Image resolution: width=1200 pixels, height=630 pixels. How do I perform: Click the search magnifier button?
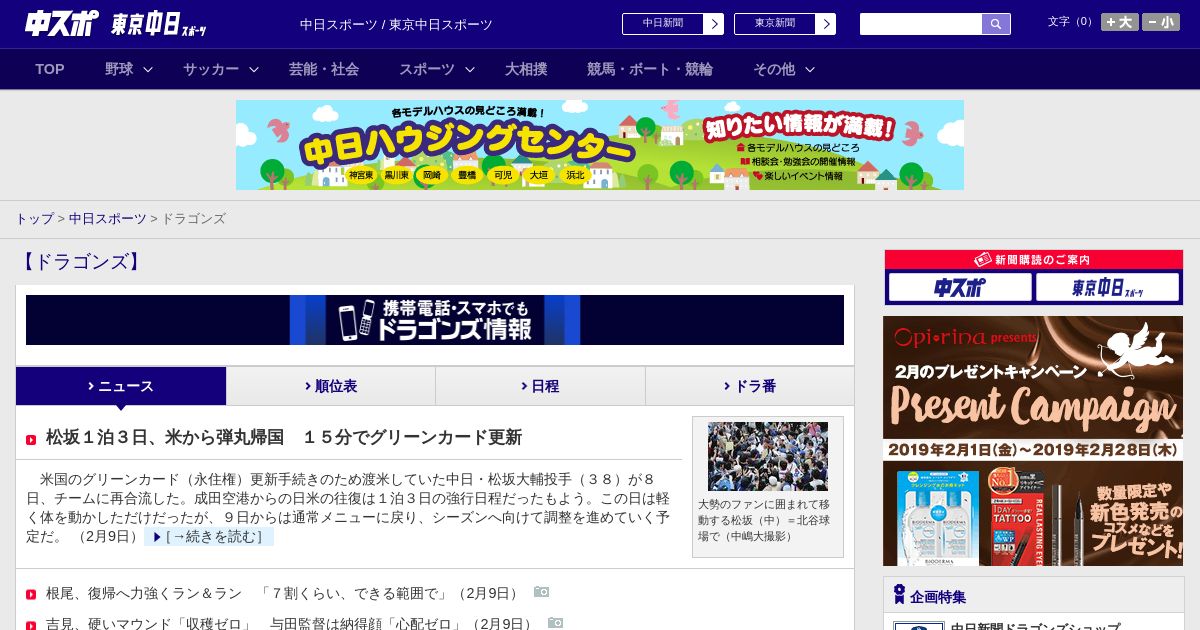[996, 24]
